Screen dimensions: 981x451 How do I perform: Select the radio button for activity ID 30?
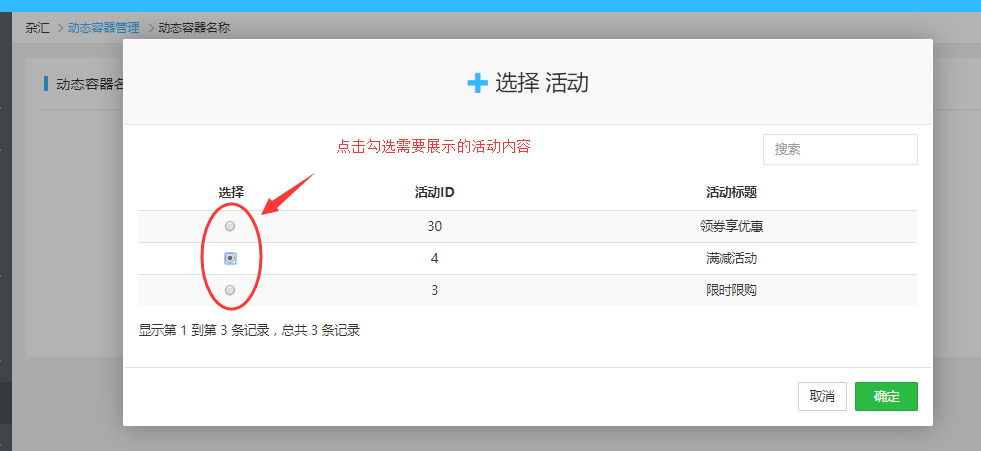point(230,226)
